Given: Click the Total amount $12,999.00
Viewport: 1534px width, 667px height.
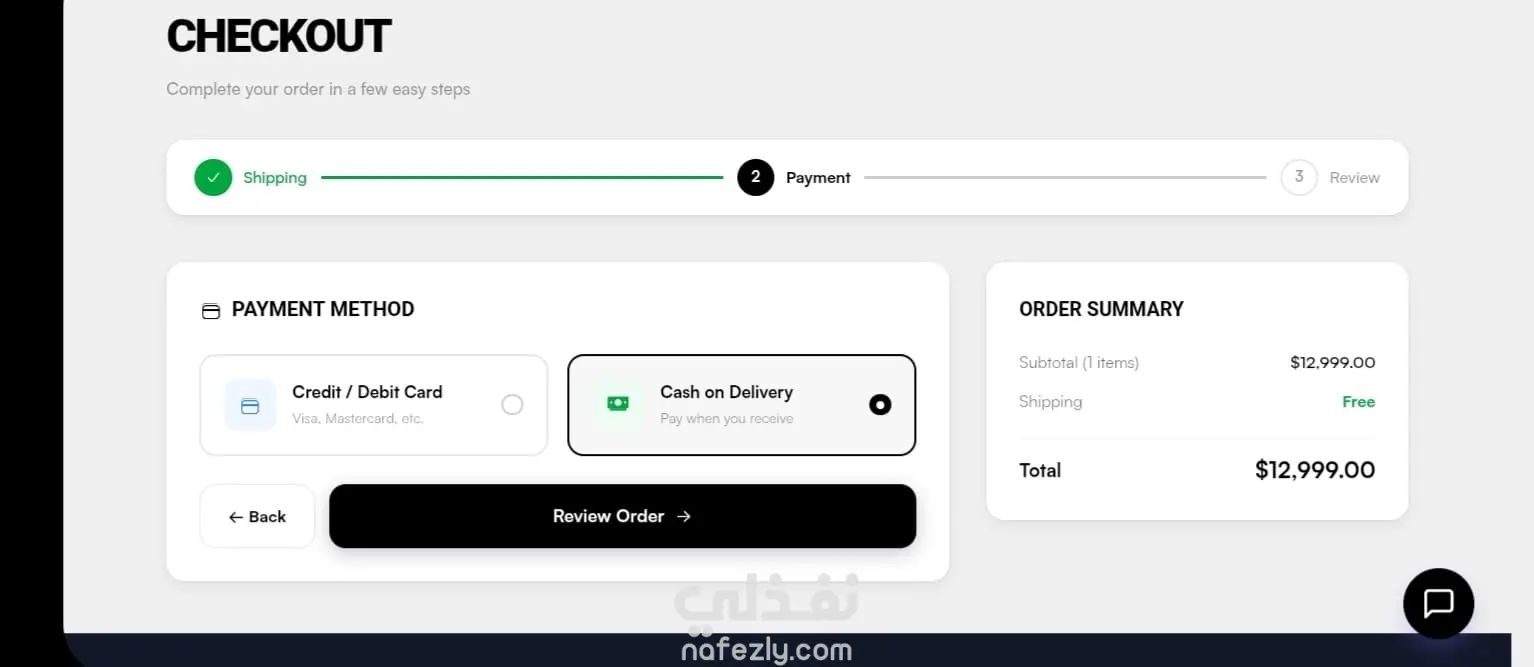Looking at the screenshot, I should point(1315,470).
